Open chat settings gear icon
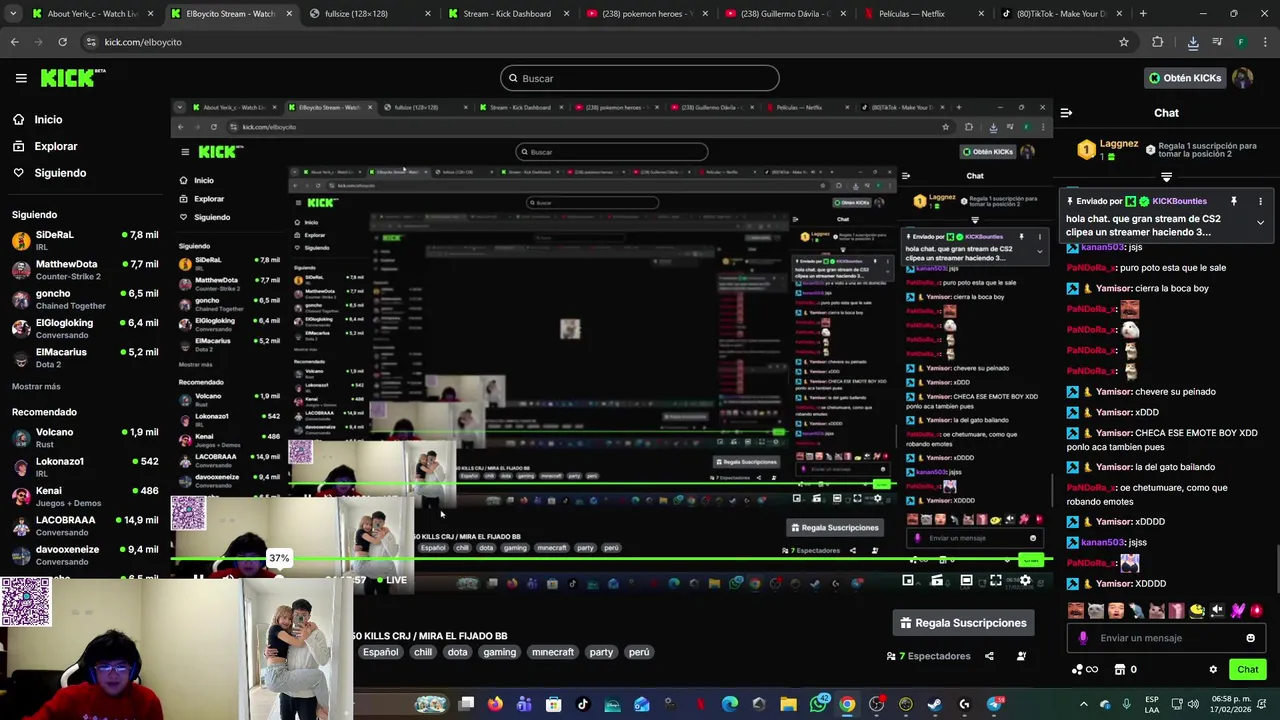 [1213, 670]
